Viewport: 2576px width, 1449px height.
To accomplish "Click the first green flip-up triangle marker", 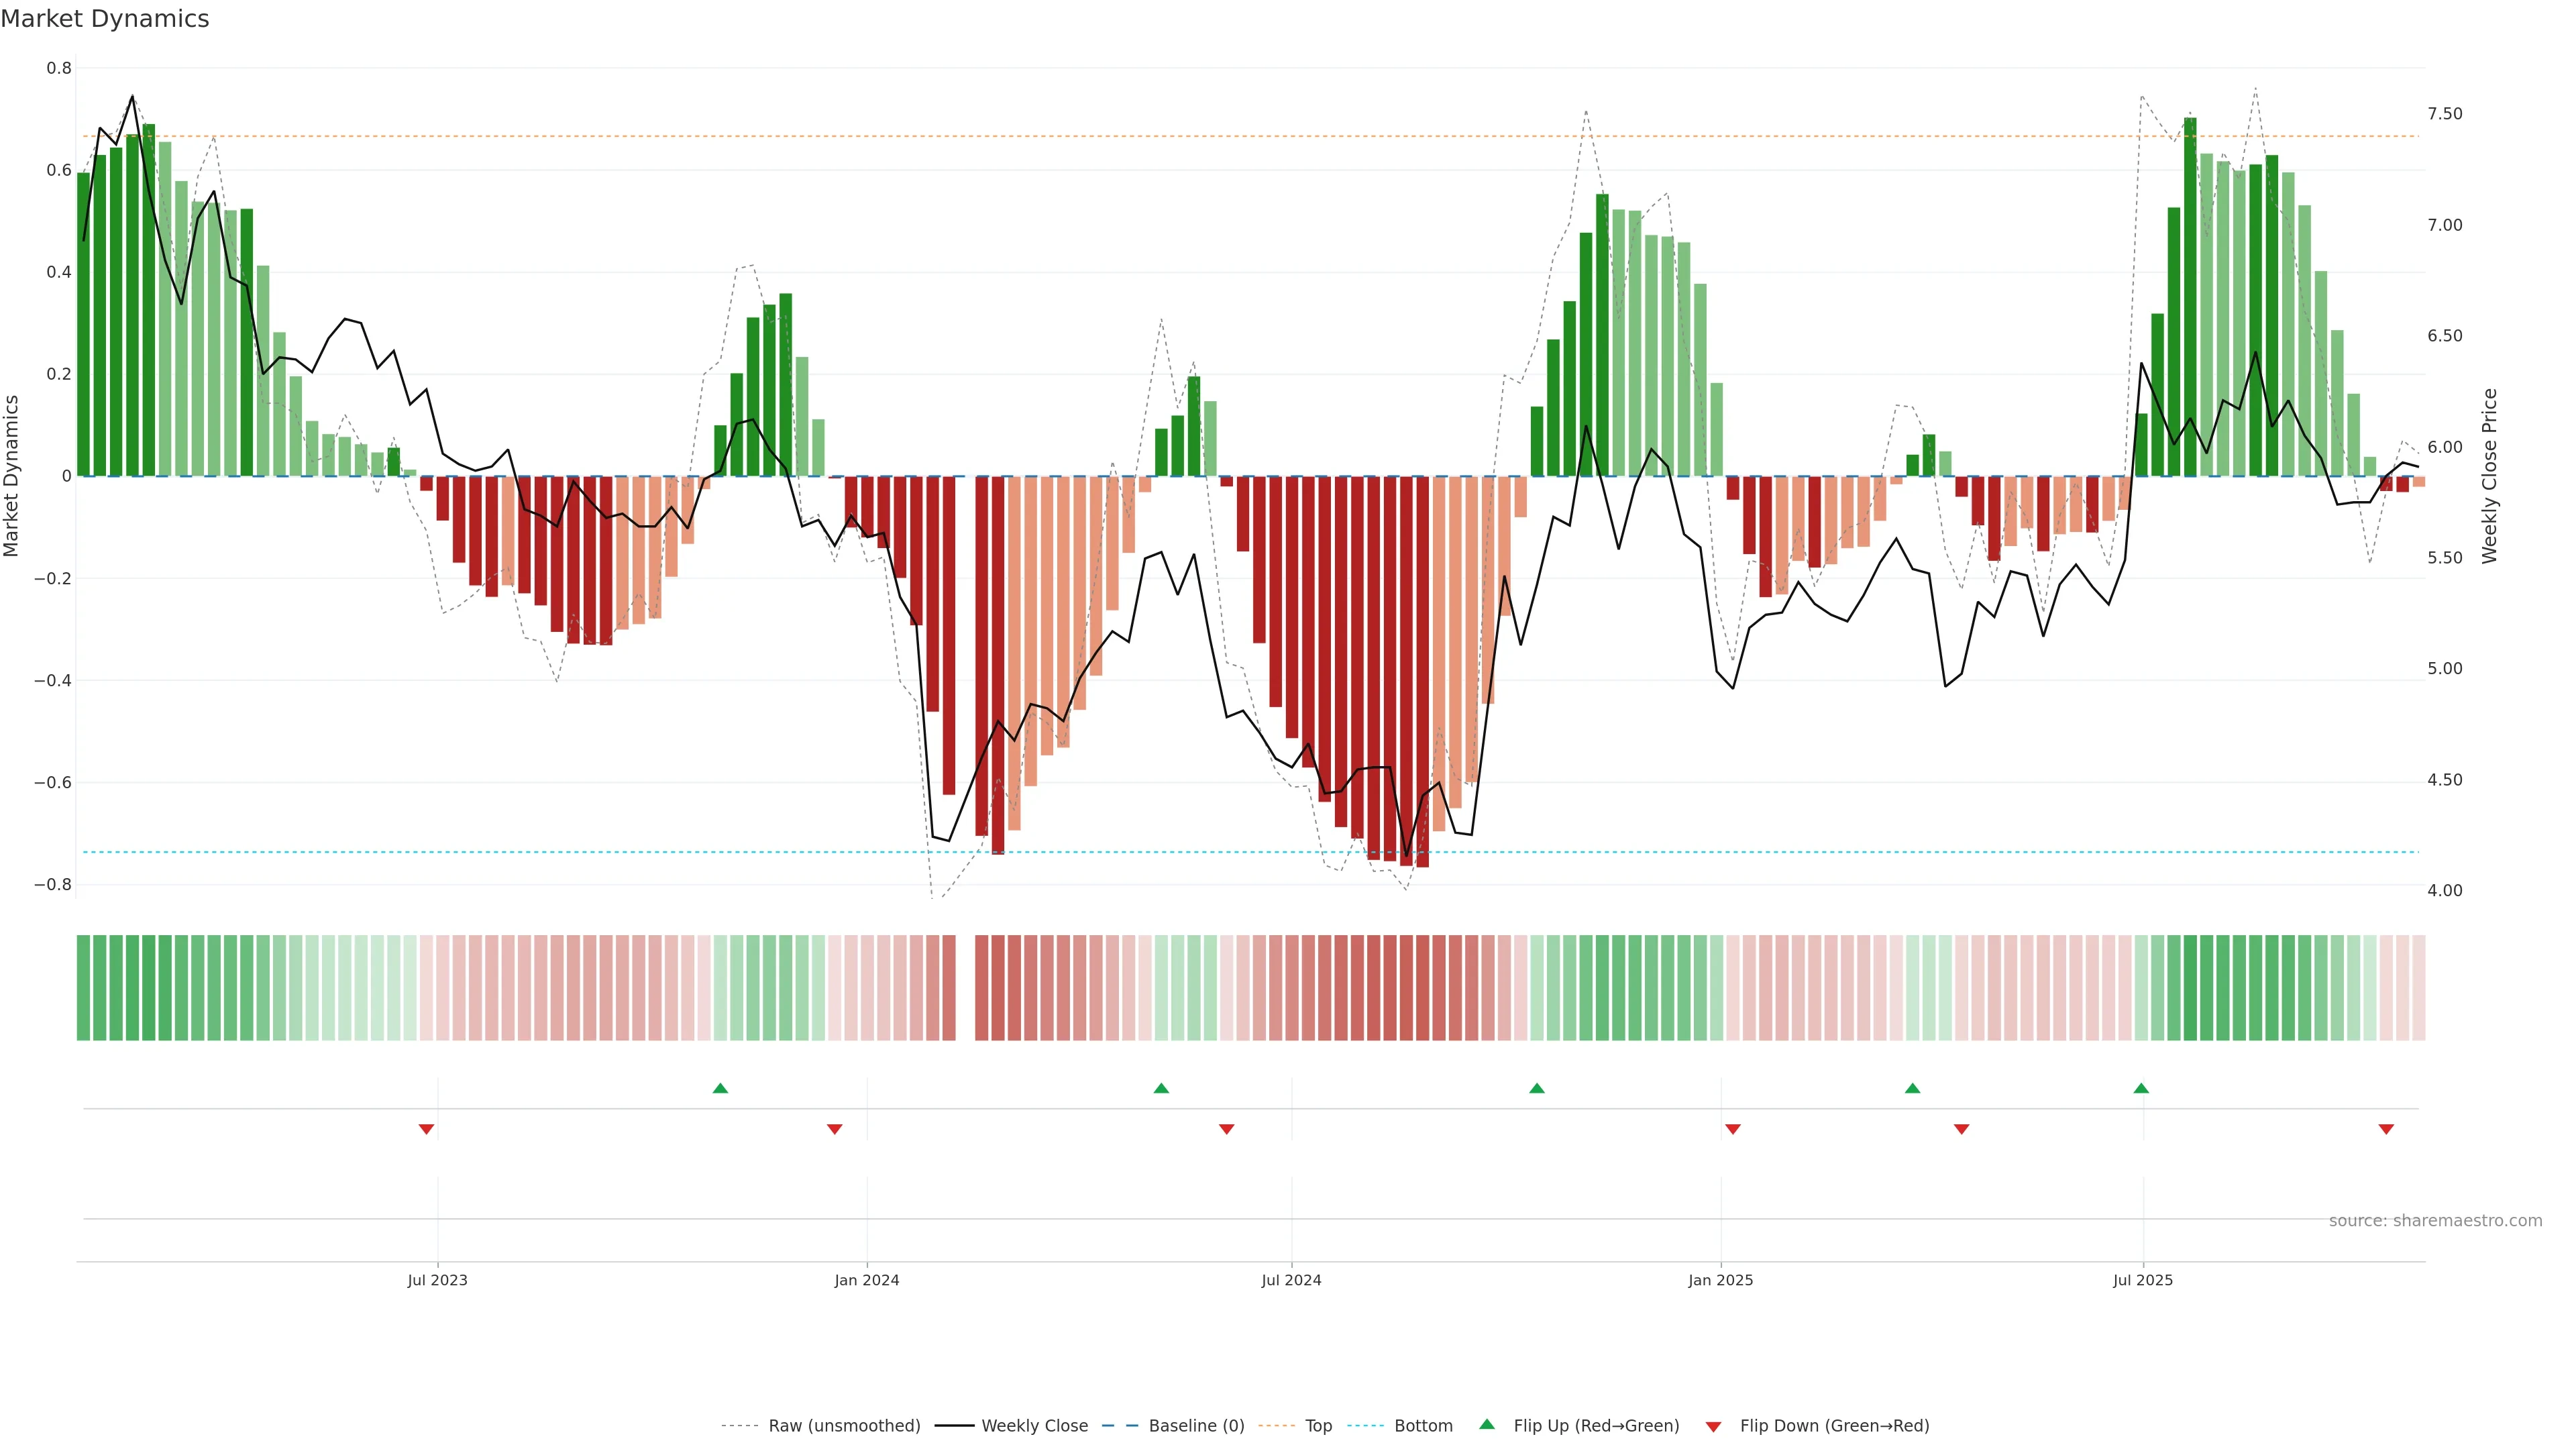I will tap(720, 1088).
